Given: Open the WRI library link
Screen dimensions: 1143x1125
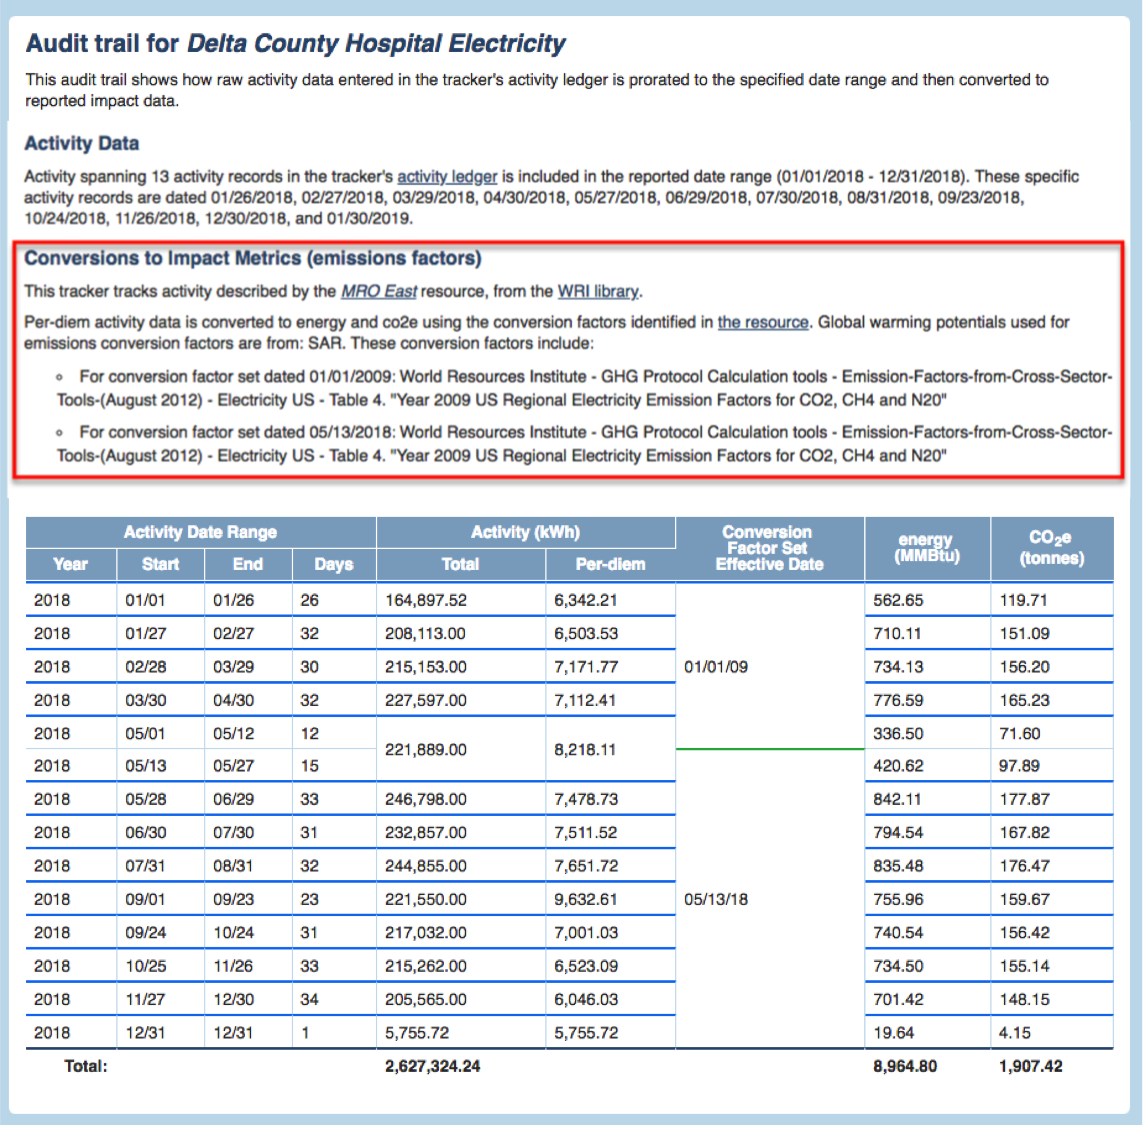Looking at the screenshot, I should (597, 292).
